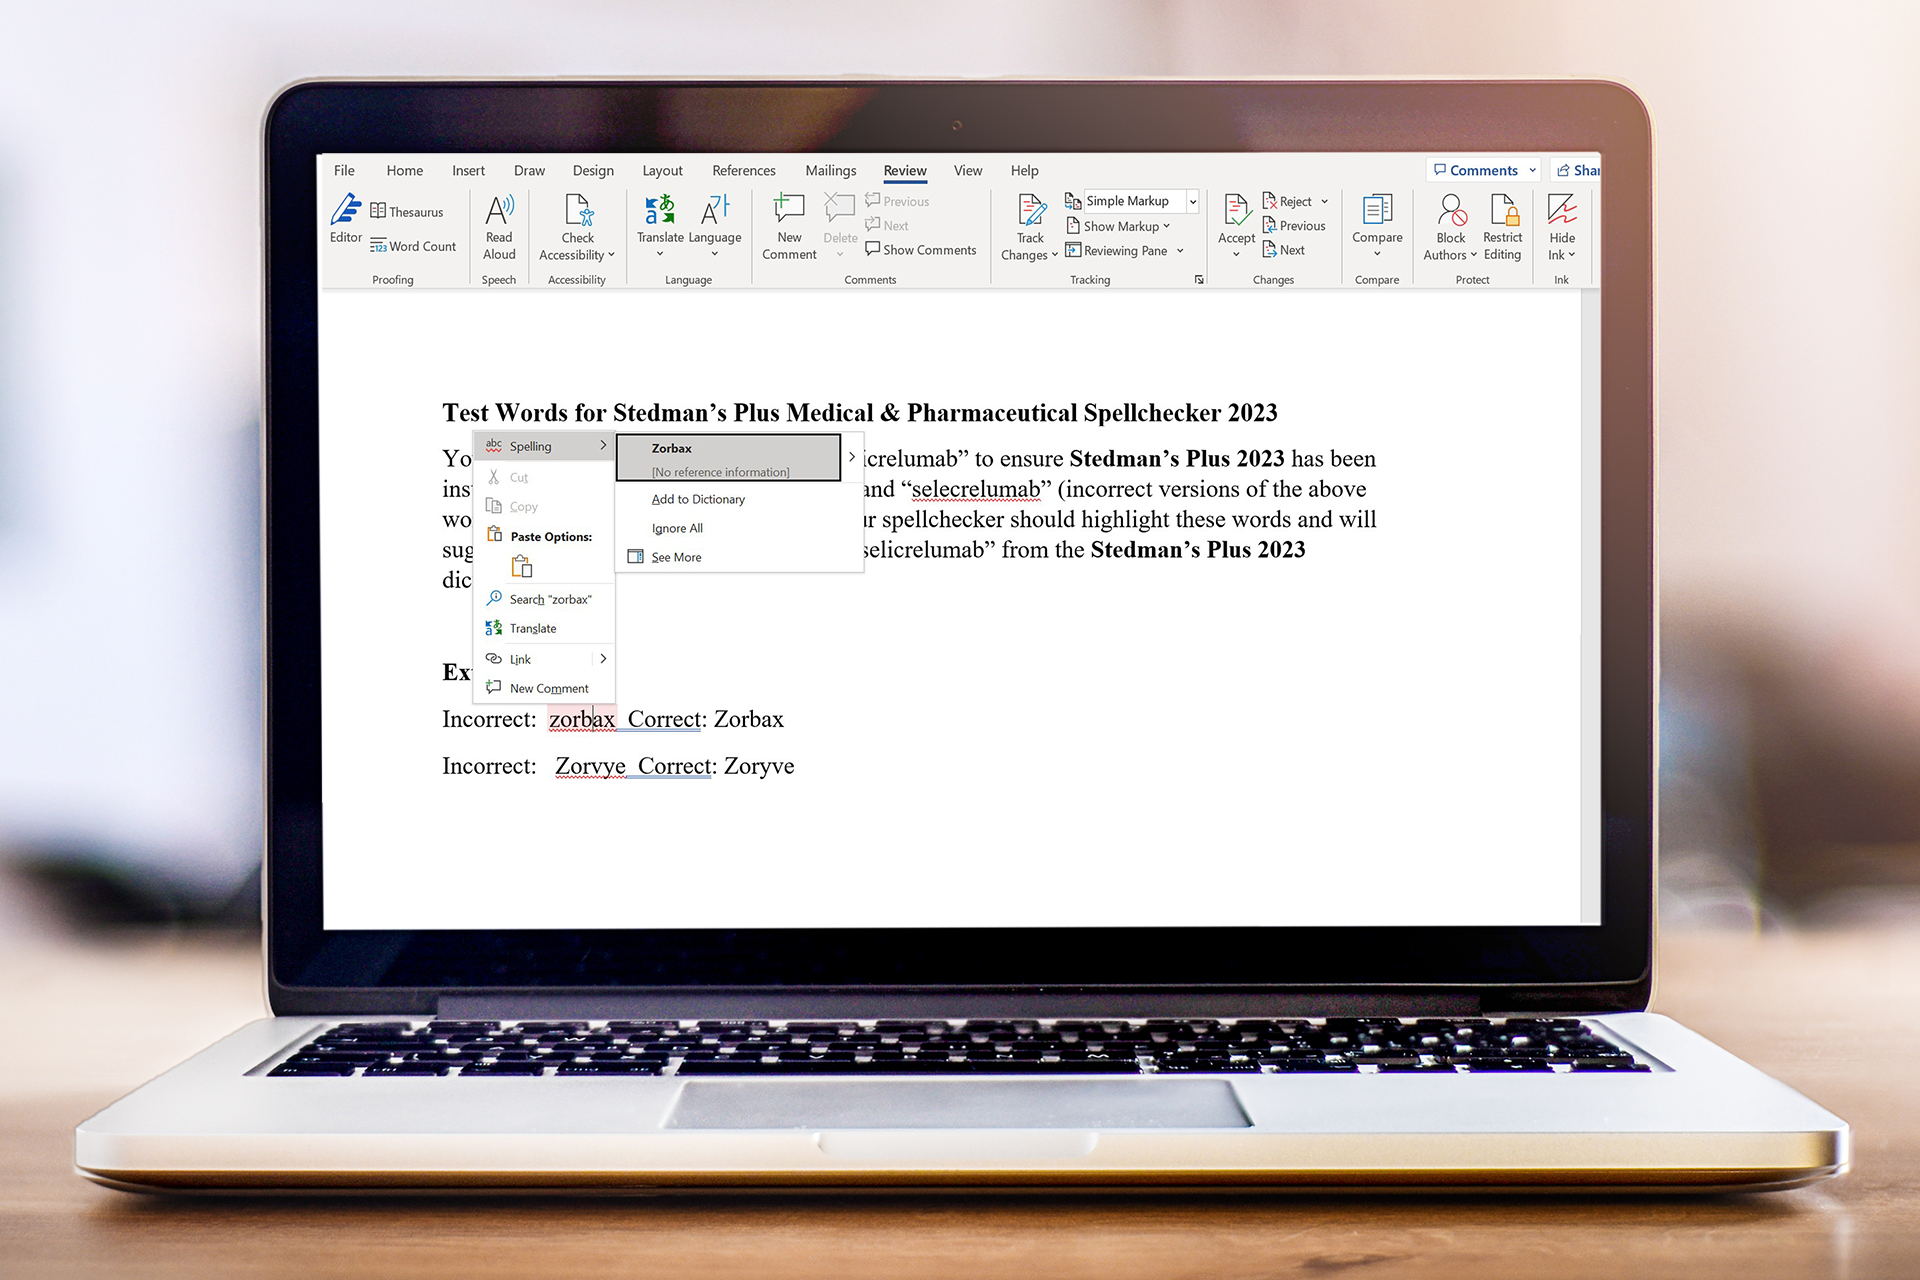Click Show Comments
This screenshot has height=1280, width=1920.
click(921, 250)
